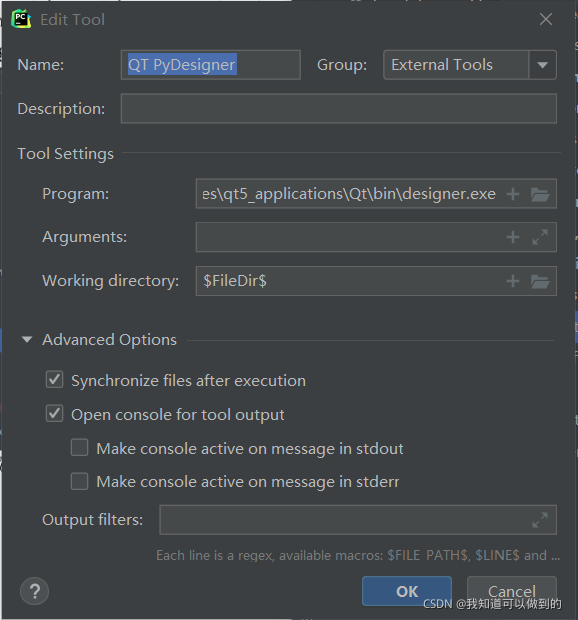
Task: Uncheck Open console for tool output
Action: (54, 414)
